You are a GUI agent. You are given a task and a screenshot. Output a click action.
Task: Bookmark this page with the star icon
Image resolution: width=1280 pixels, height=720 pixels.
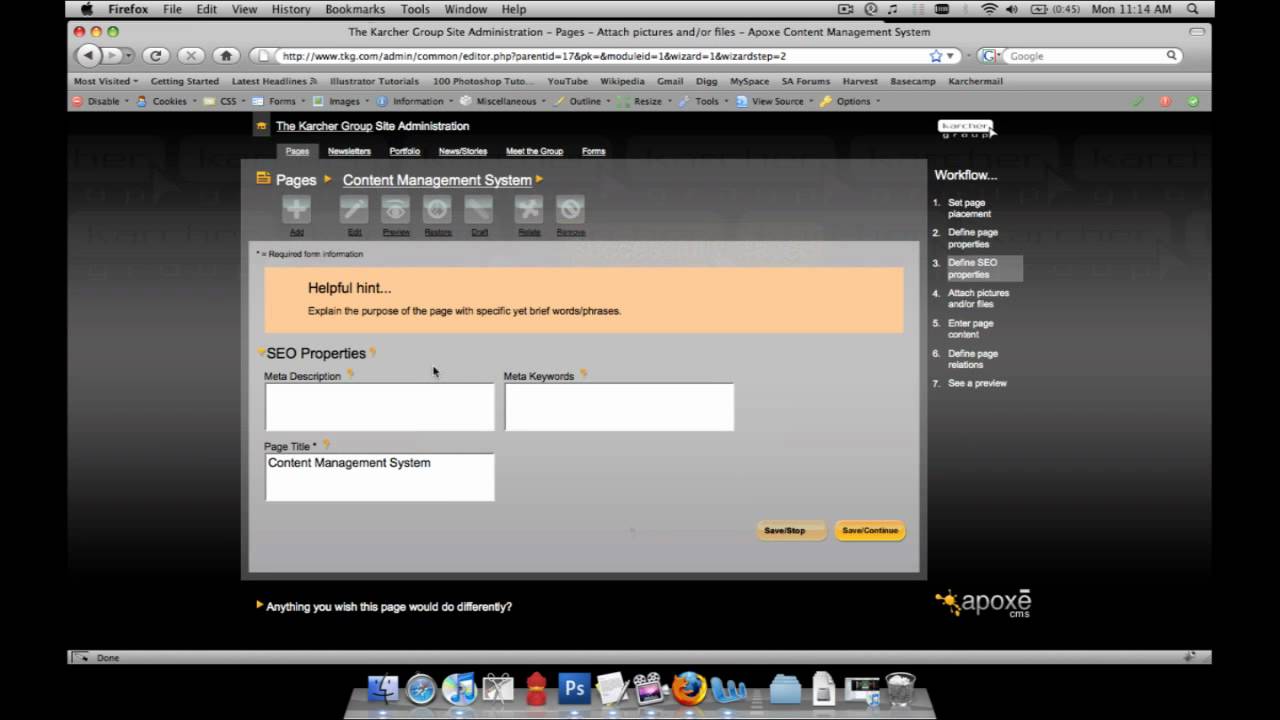pos(936,56)
